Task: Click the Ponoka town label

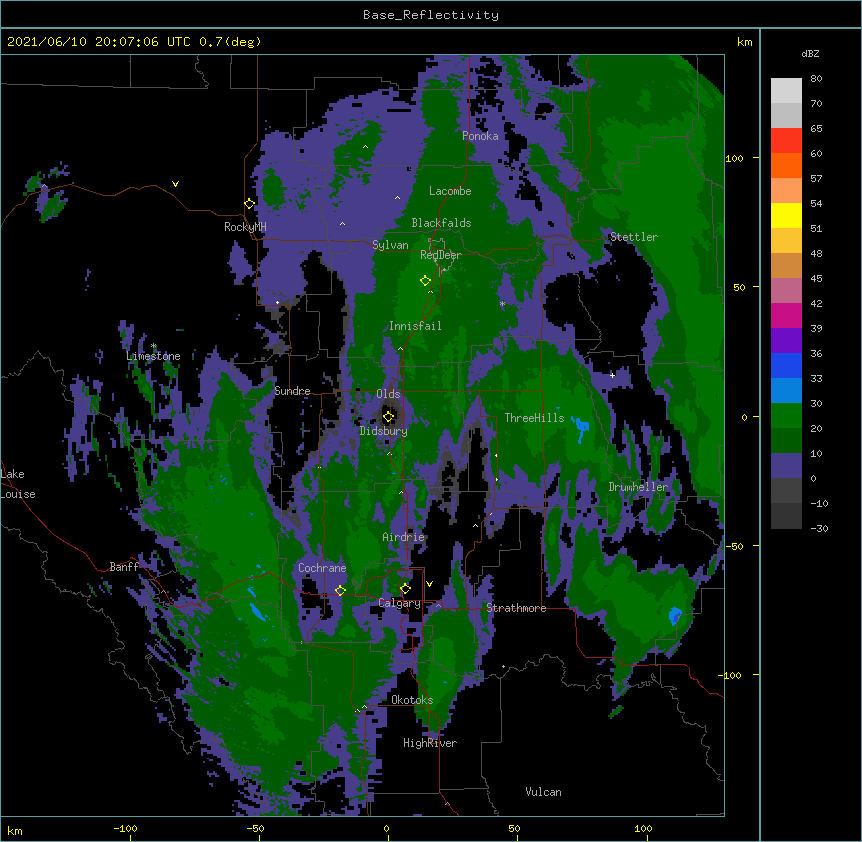Action: 480,136
